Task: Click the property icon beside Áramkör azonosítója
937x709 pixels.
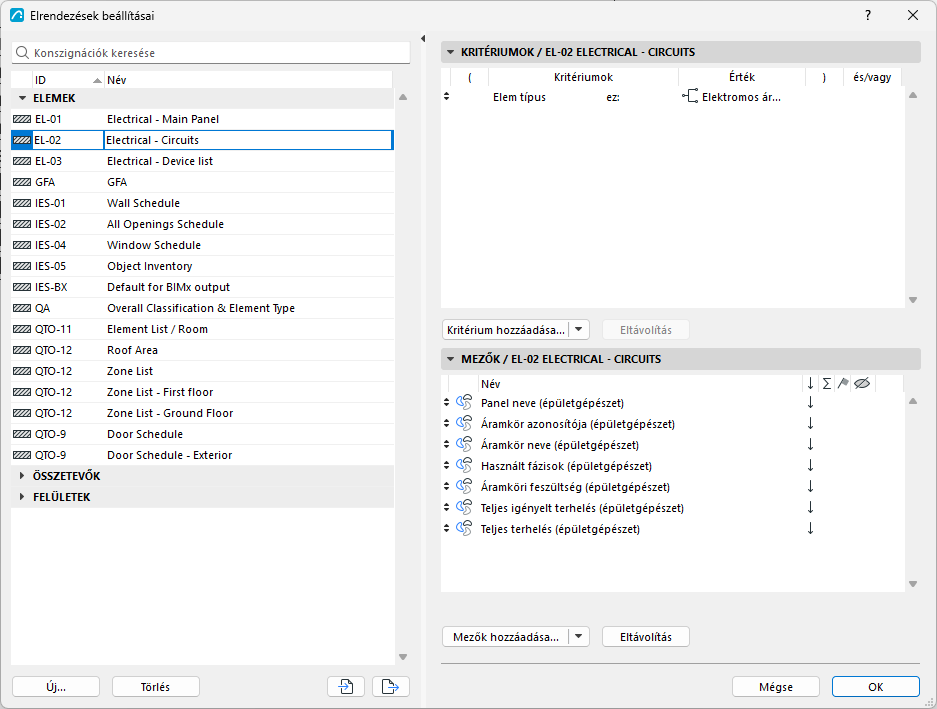Action: 464,423
